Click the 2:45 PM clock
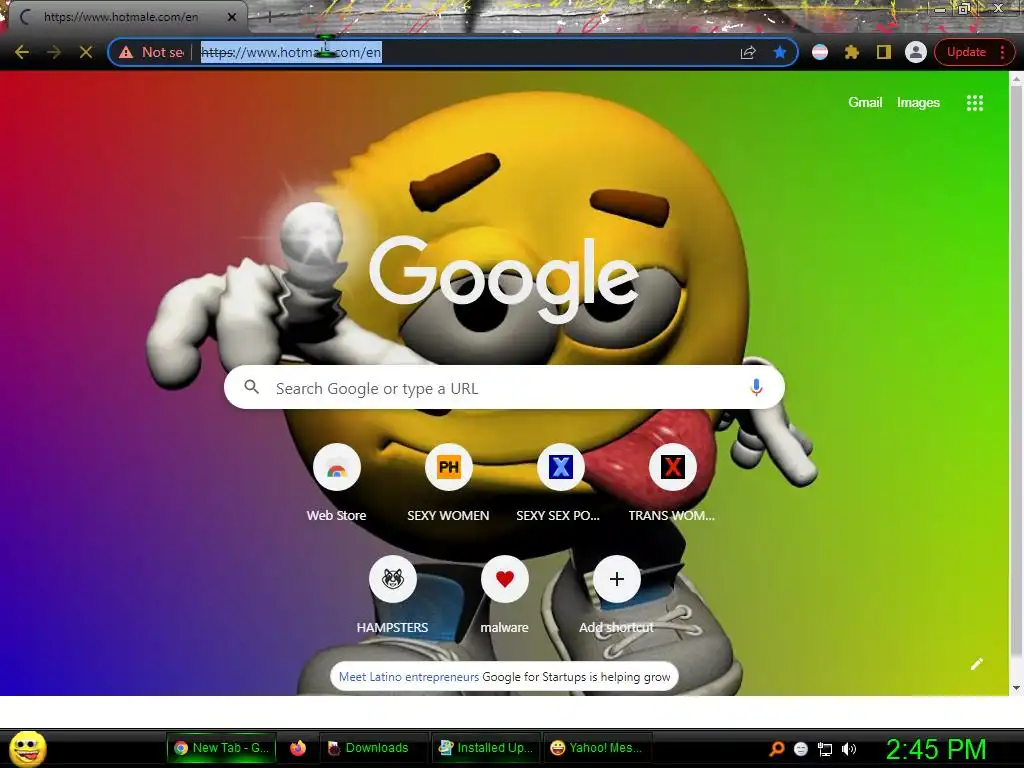Screen dimensions: 1024x768 [935, 748]
